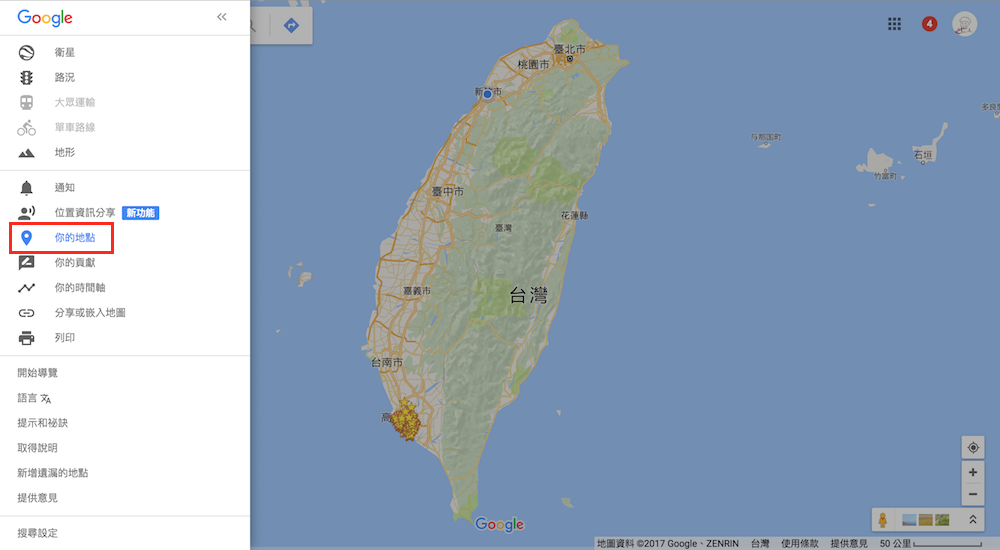Image resolution: width=1000 pixels, height=550 pixels.
Task: Click 提供意見 in map footer
Action: point(849,544)
